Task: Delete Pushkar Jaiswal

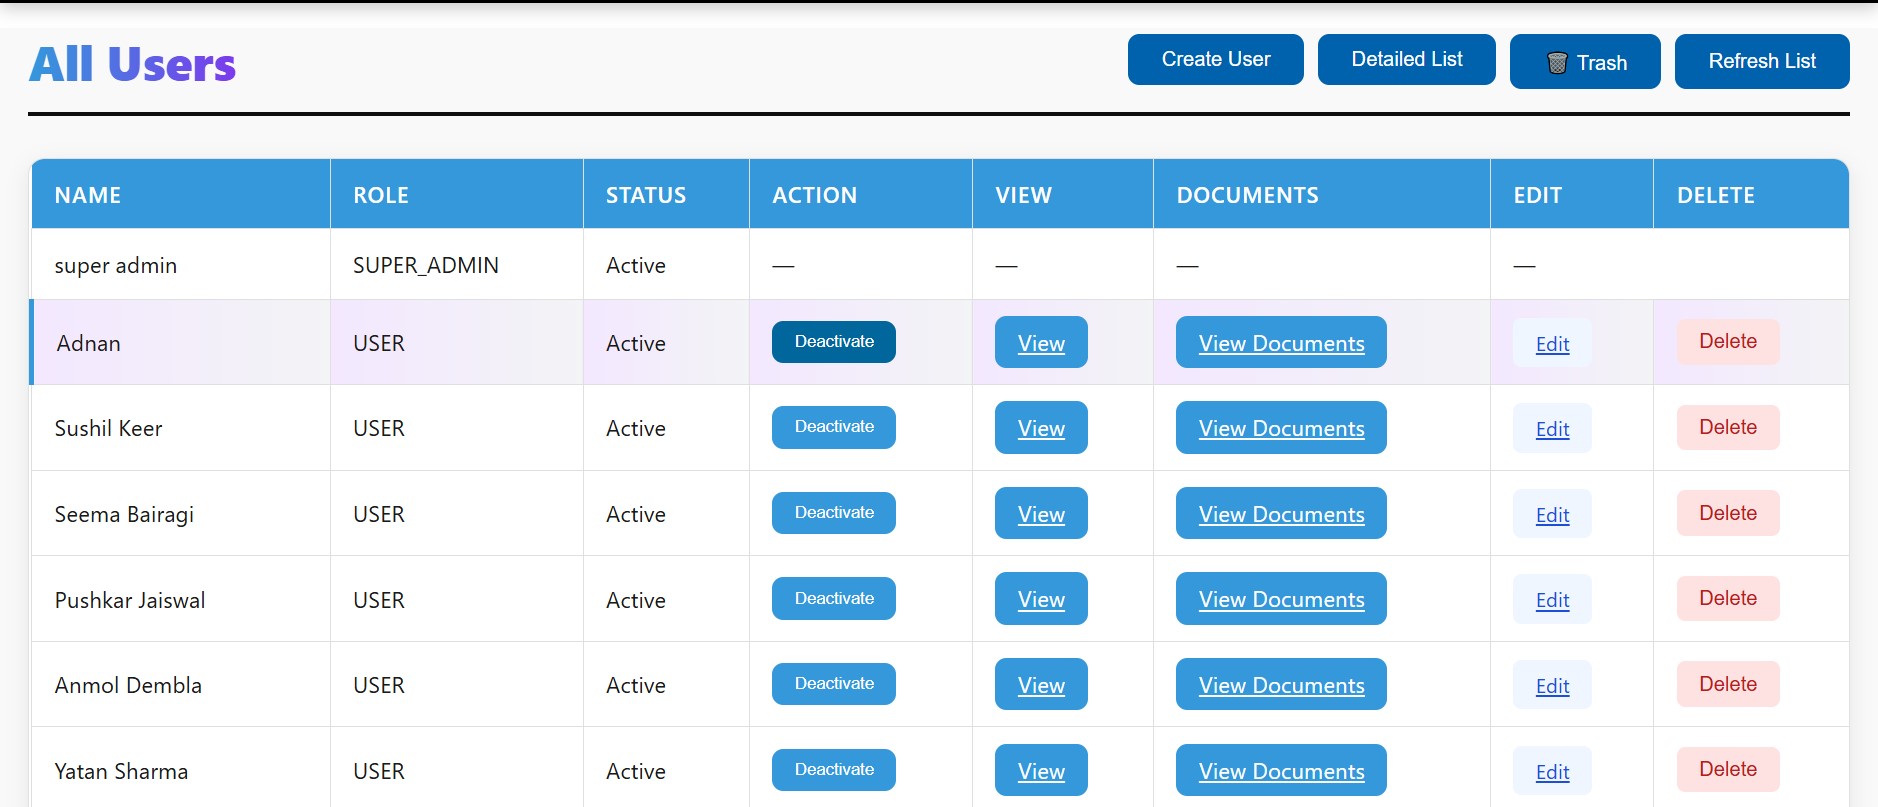Action: pyautogui.click(x=1728, y=598)
